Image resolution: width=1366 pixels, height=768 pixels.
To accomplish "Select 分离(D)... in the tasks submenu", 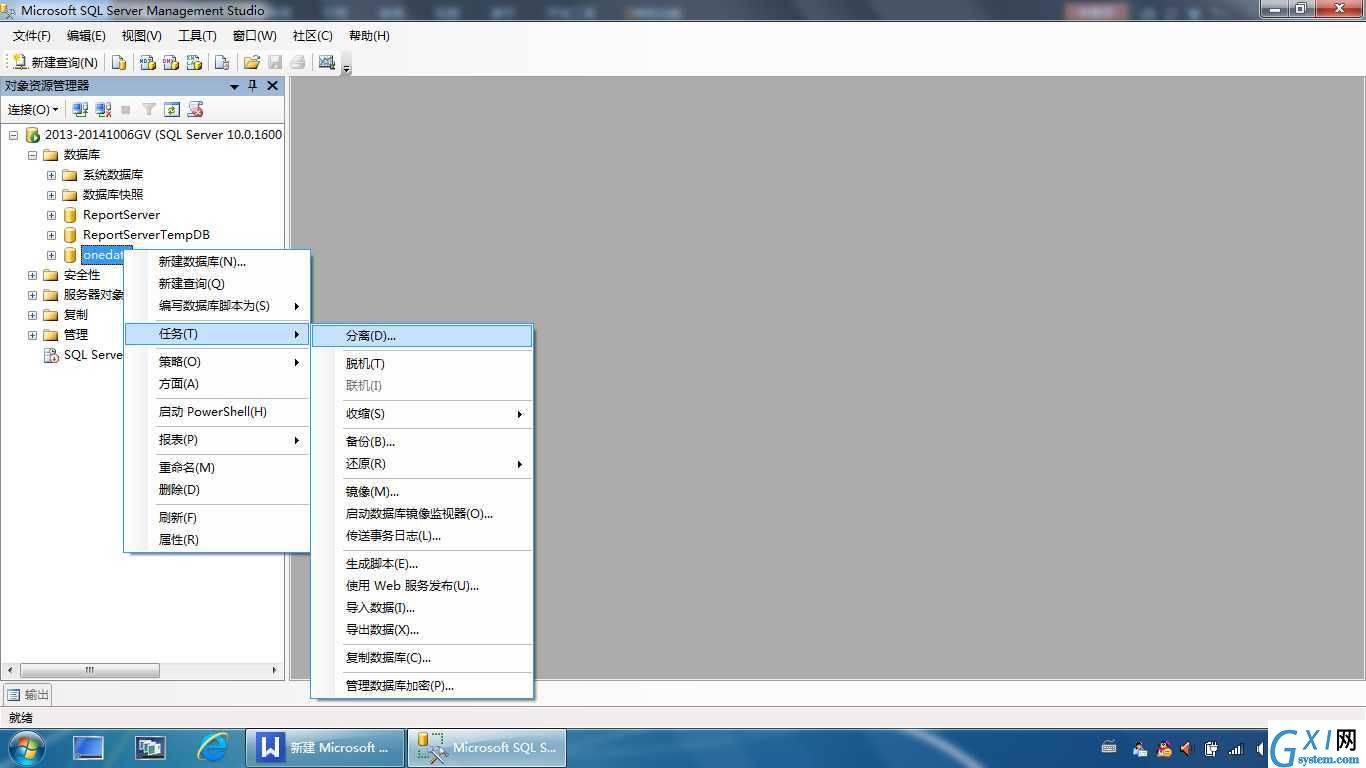I will 422,336.
